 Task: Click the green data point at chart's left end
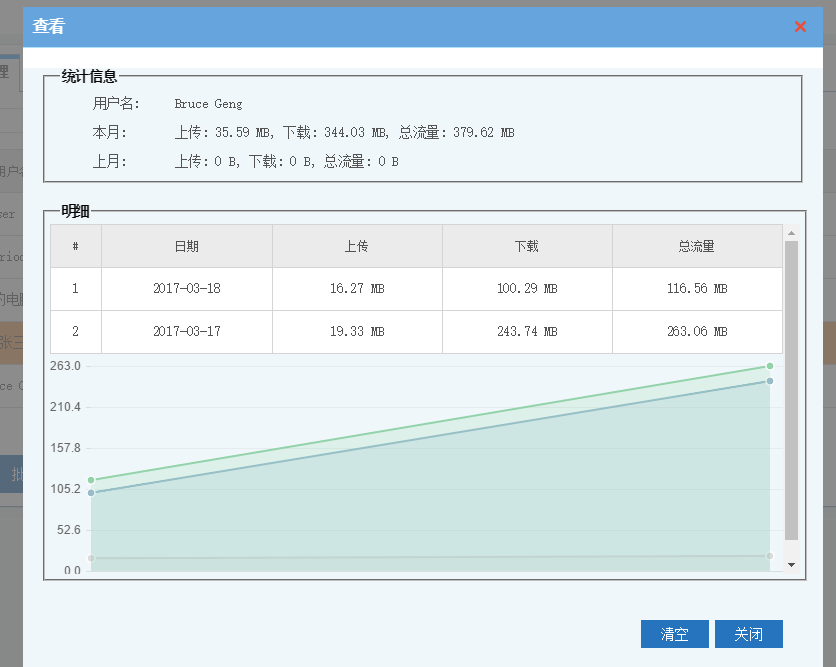pos(91,480)
